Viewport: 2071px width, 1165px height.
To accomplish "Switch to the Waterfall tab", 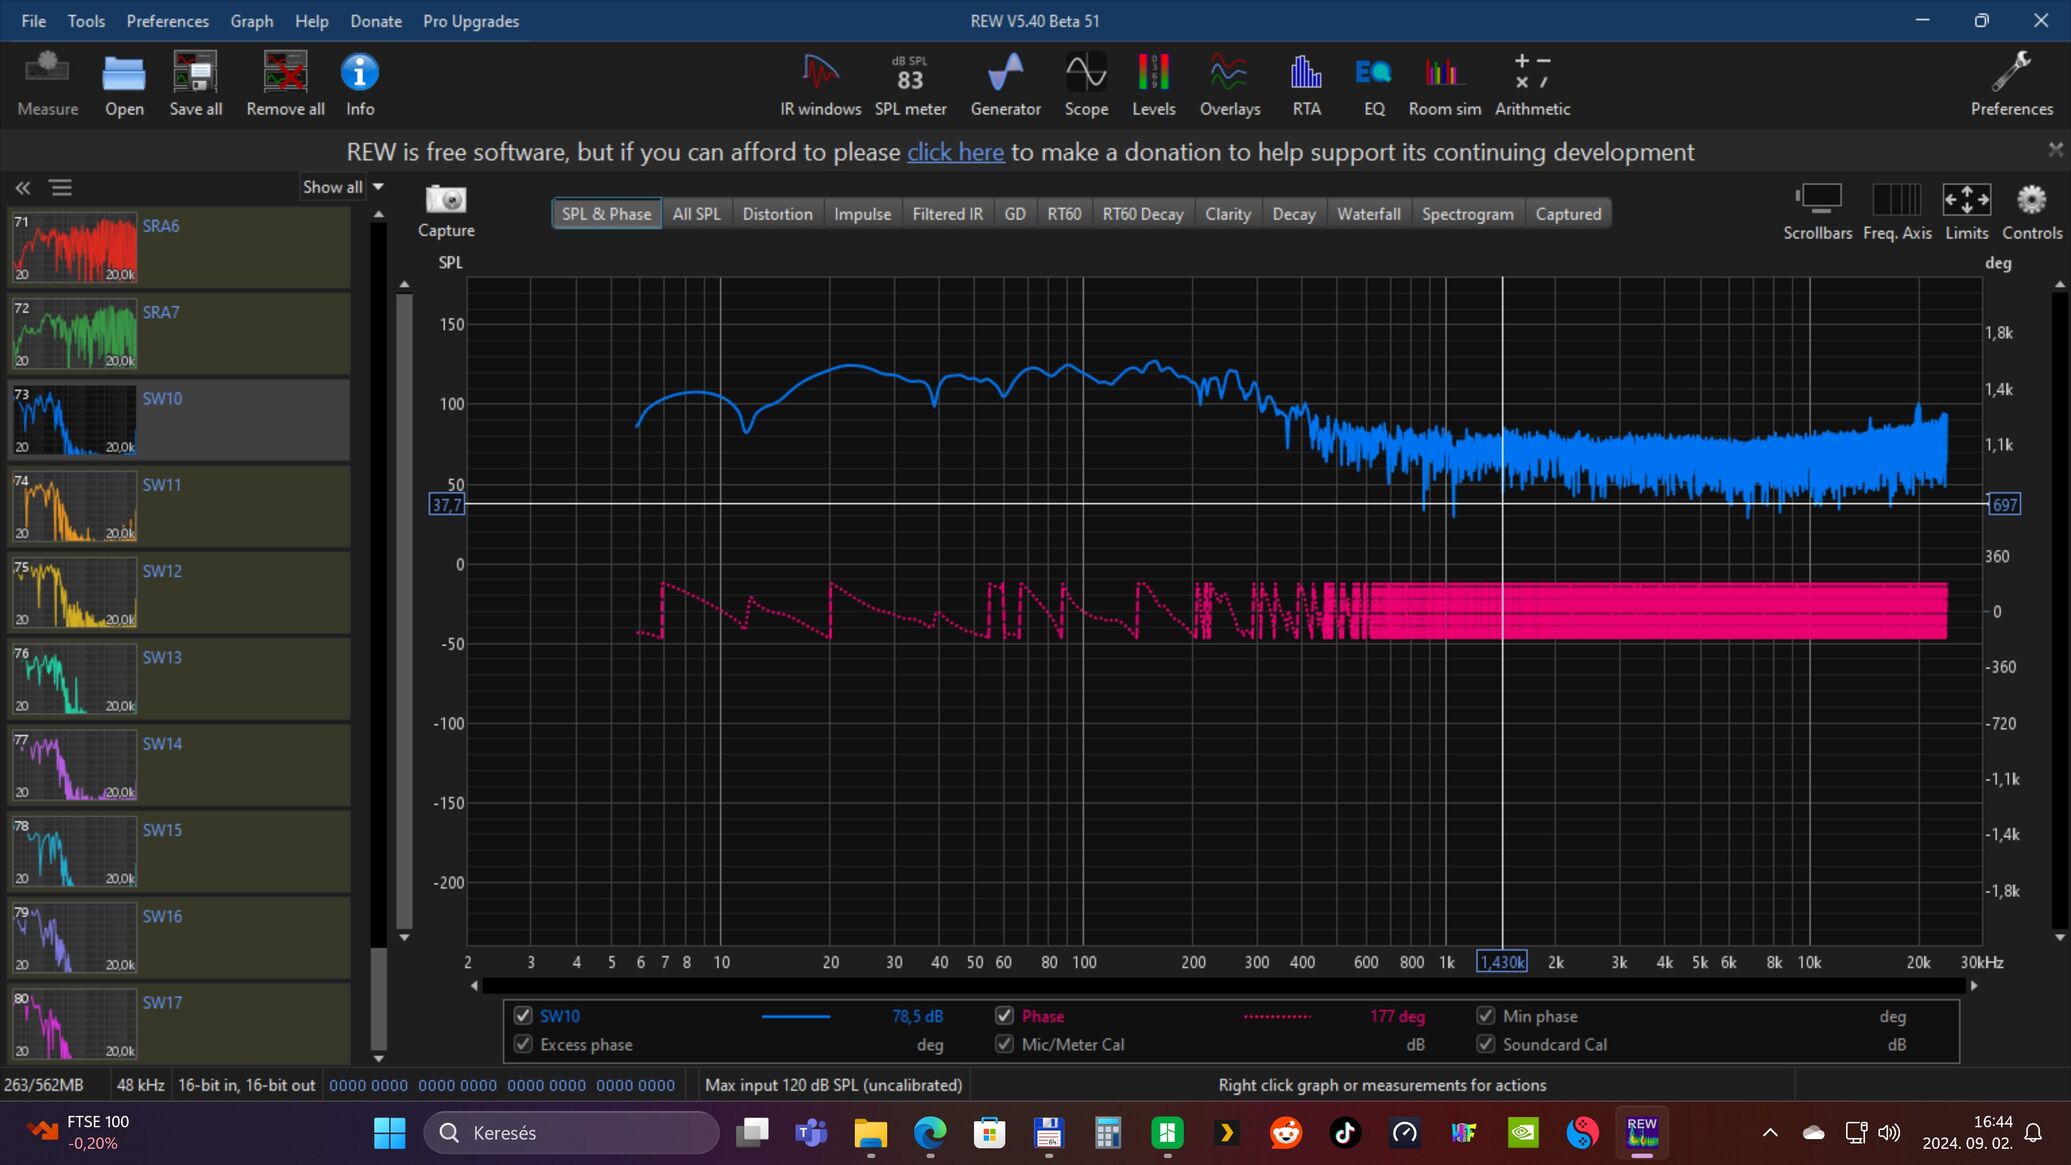I will (1368, 214).
